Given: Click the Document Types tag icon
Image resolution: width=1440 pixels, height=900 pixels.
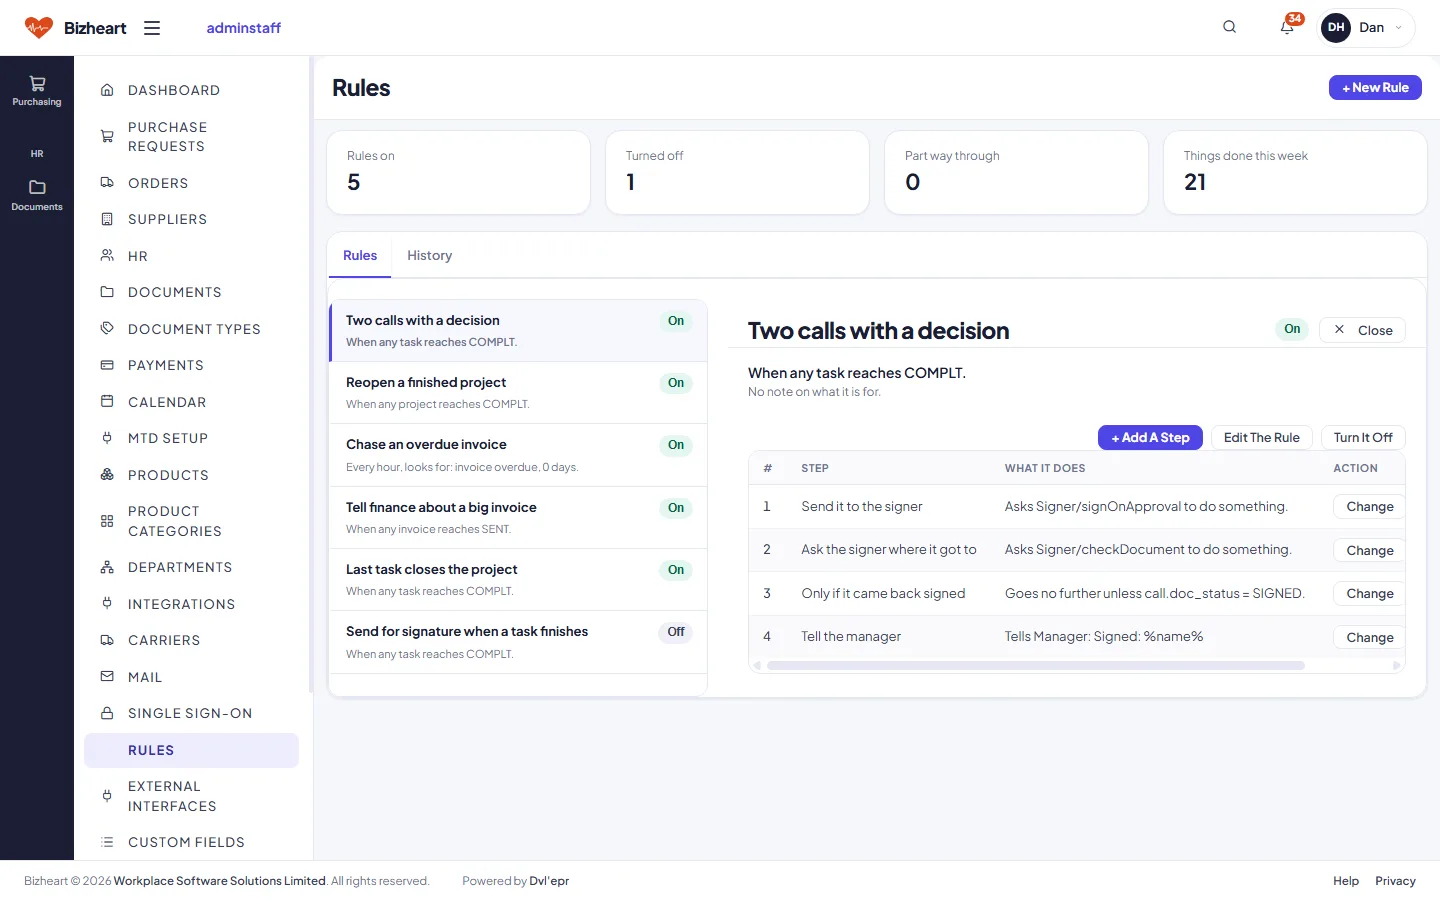Looking at the screenshot, I should point(107,329).
